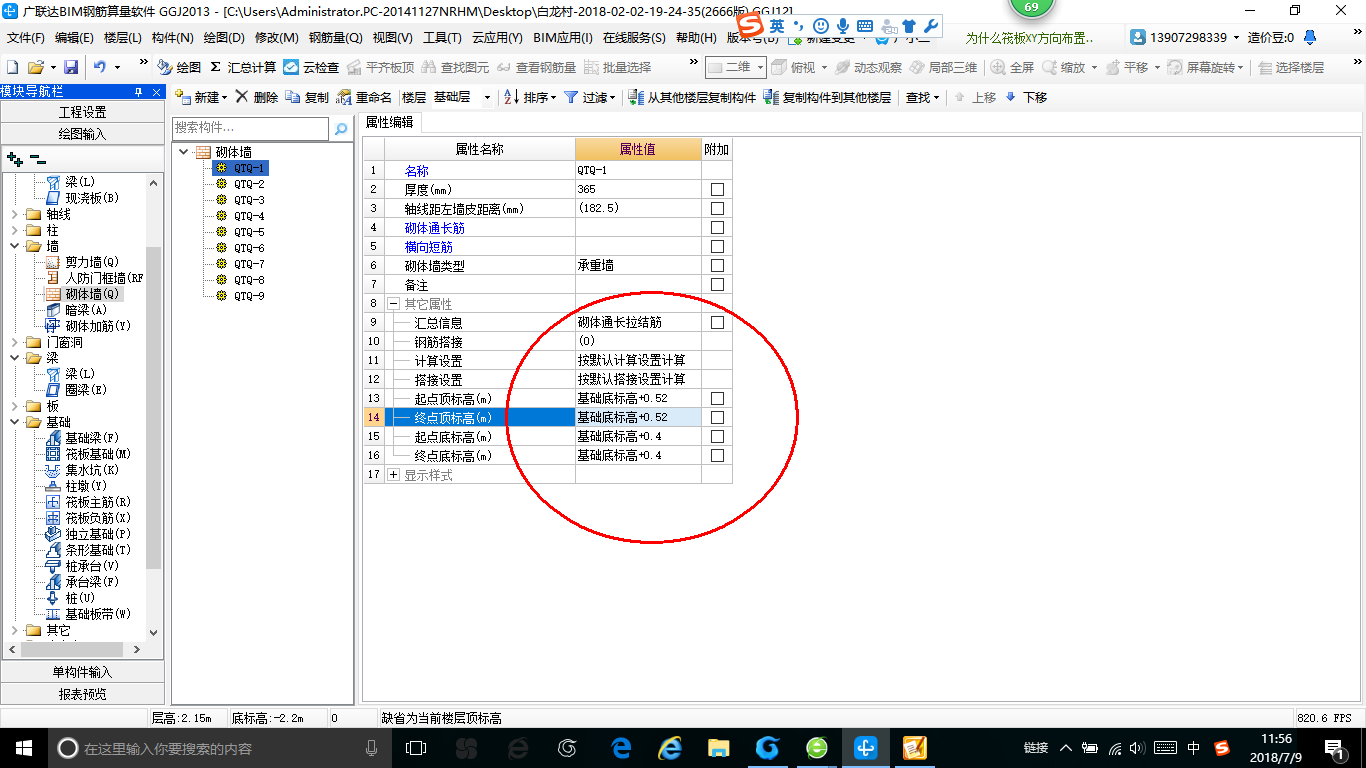Open the 构件(N) menu
Viewport: 1366px width, 768px height.
pos(172,38)
